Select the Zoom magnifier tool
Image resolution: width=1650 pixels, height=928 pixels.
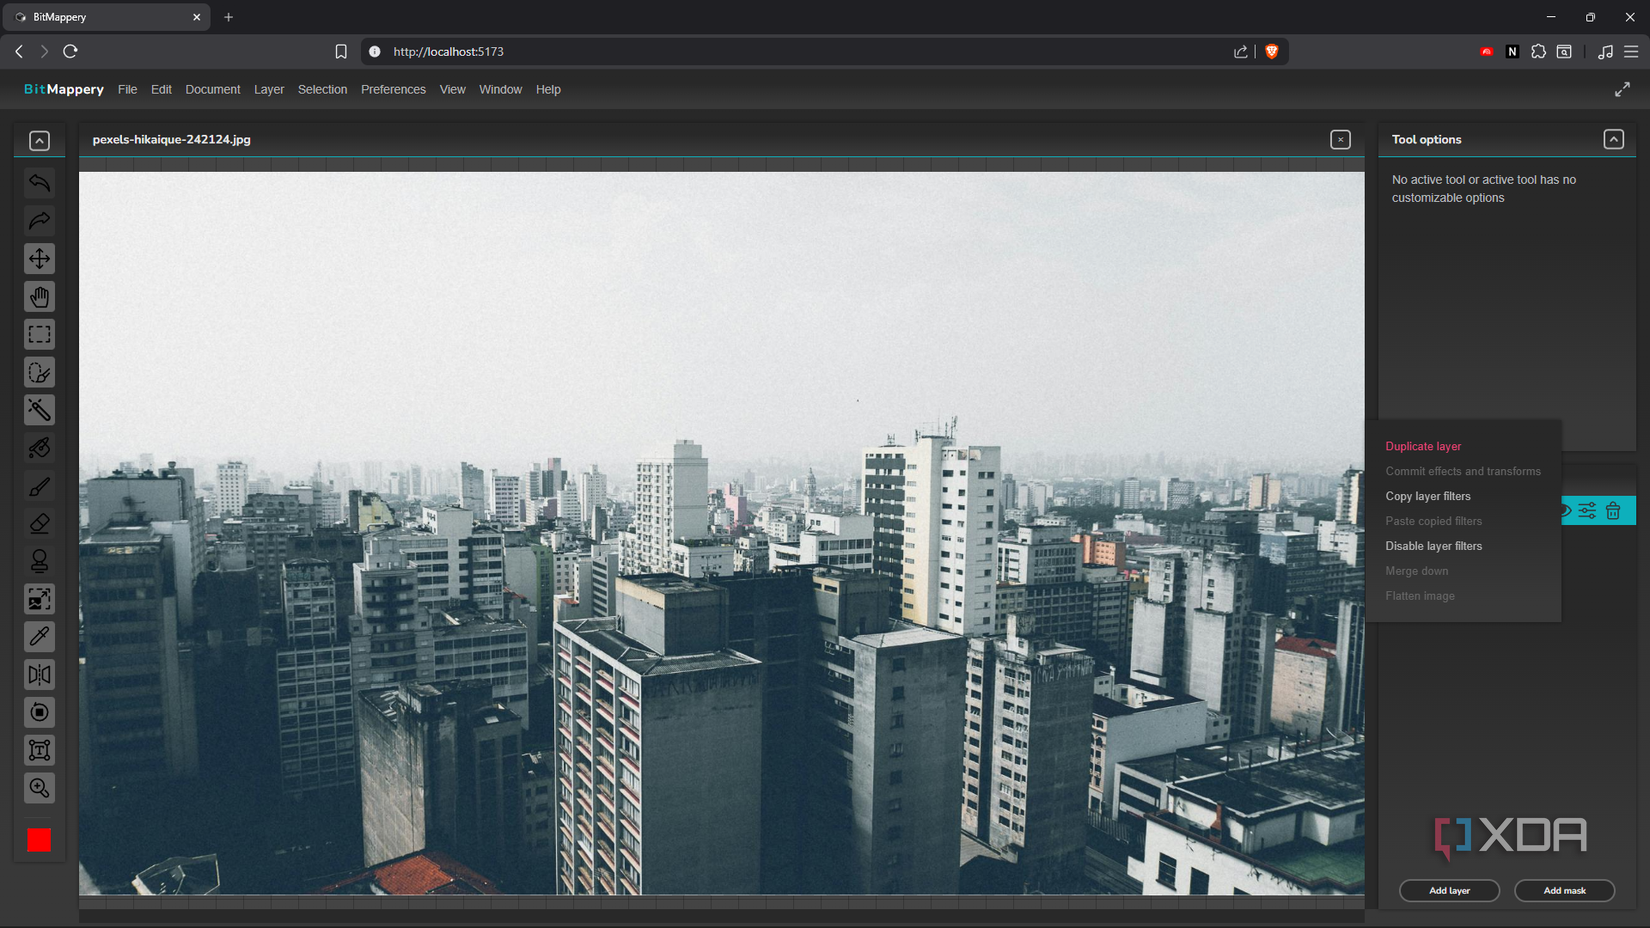39,788
